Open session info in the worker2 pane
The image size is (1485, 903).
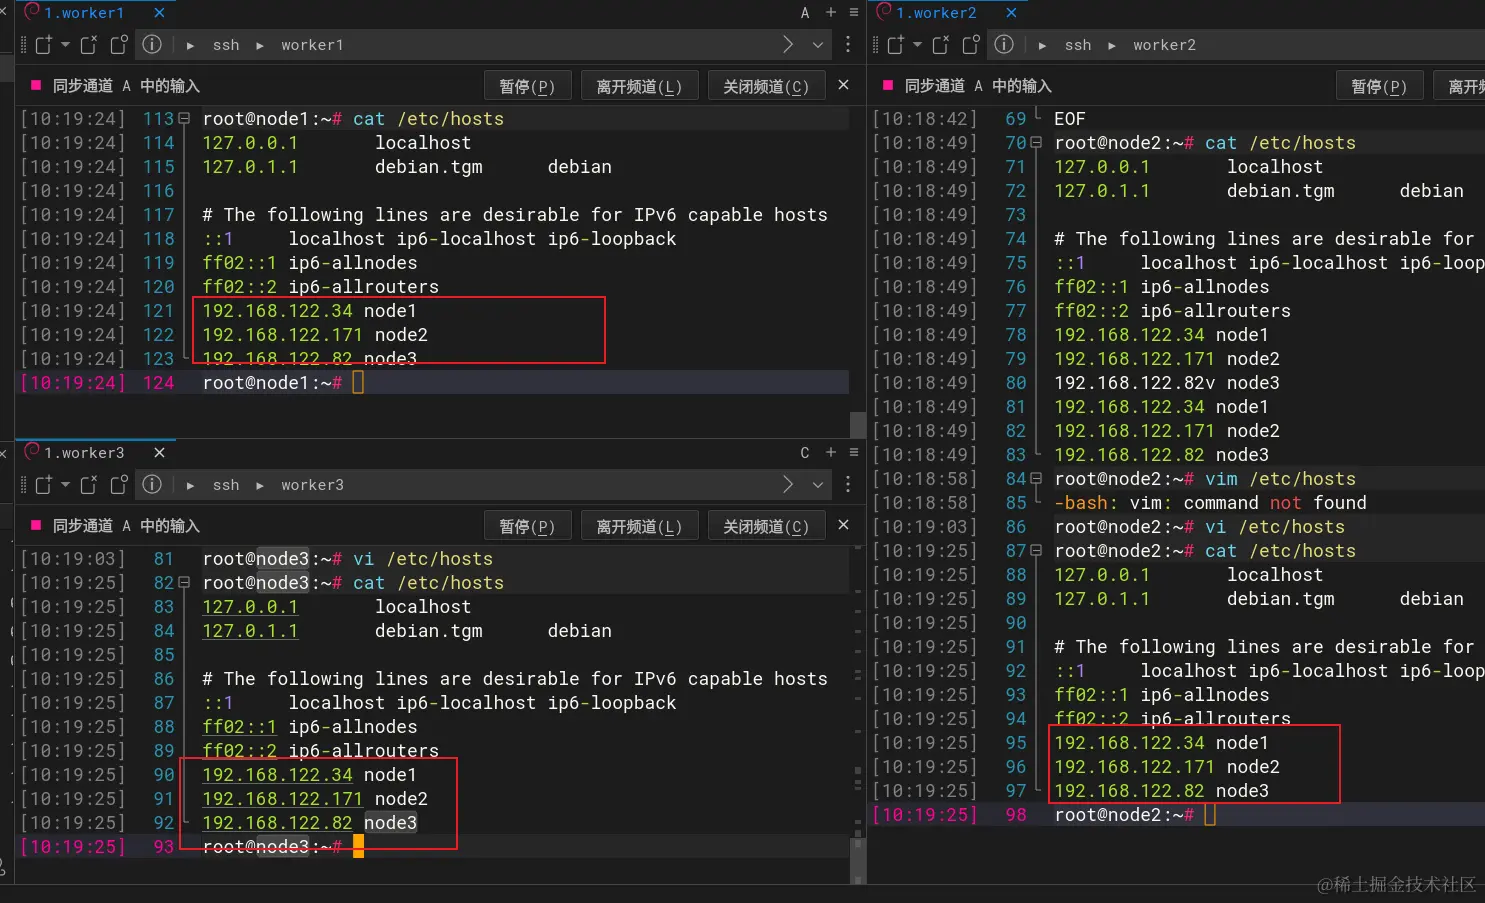point(1004,45)
